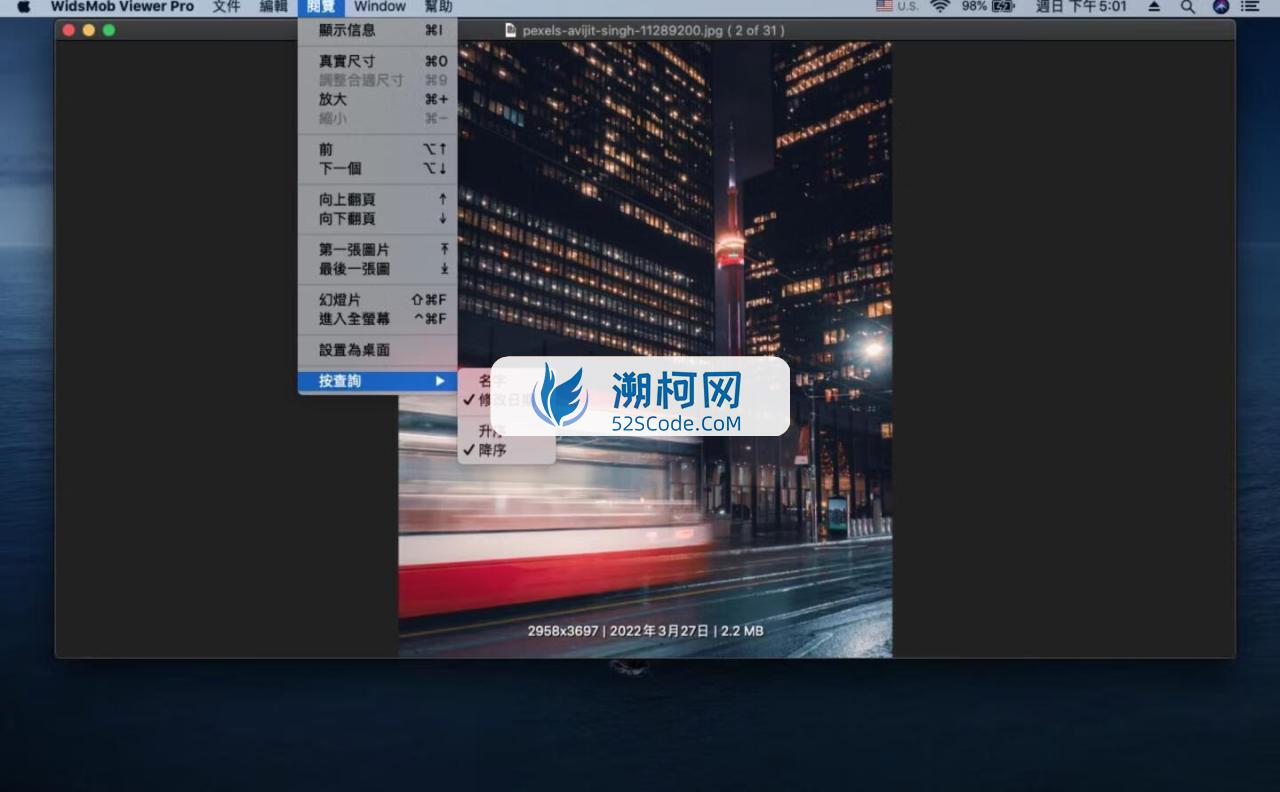This screenshot has height=792, width=1280.
Task: Open the Window menu
Action: coord(379,6)
